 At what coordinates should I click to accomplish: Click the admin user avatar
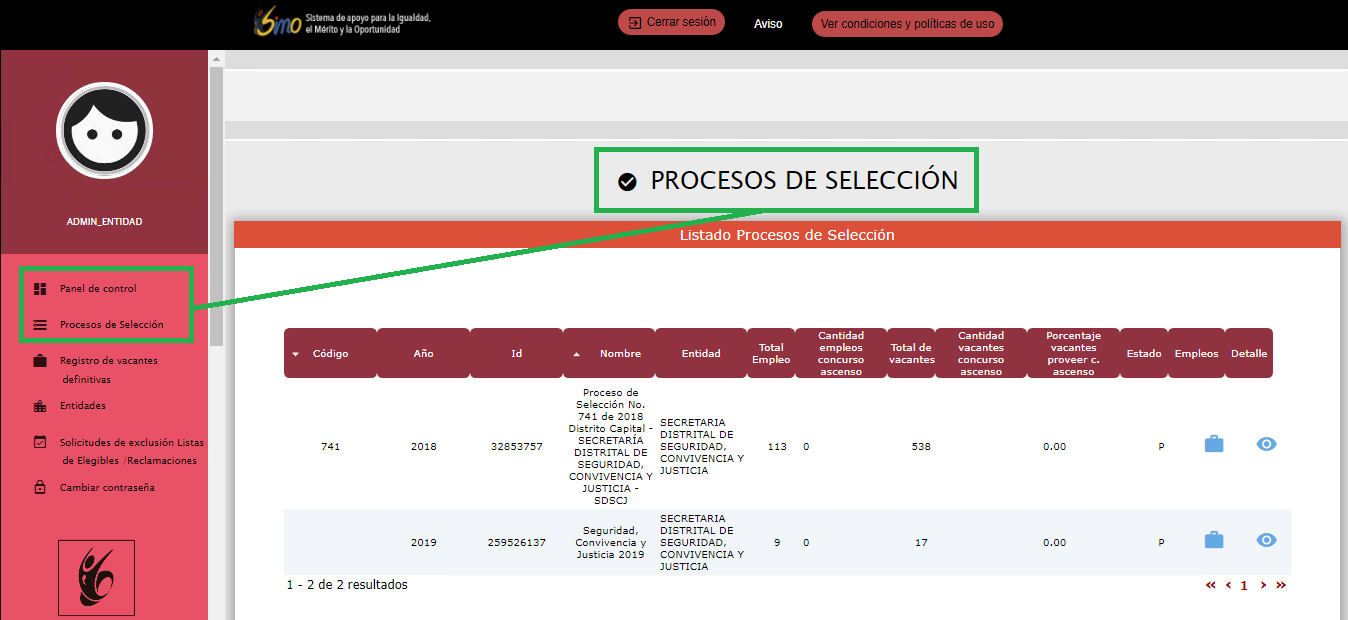(104, 130)
